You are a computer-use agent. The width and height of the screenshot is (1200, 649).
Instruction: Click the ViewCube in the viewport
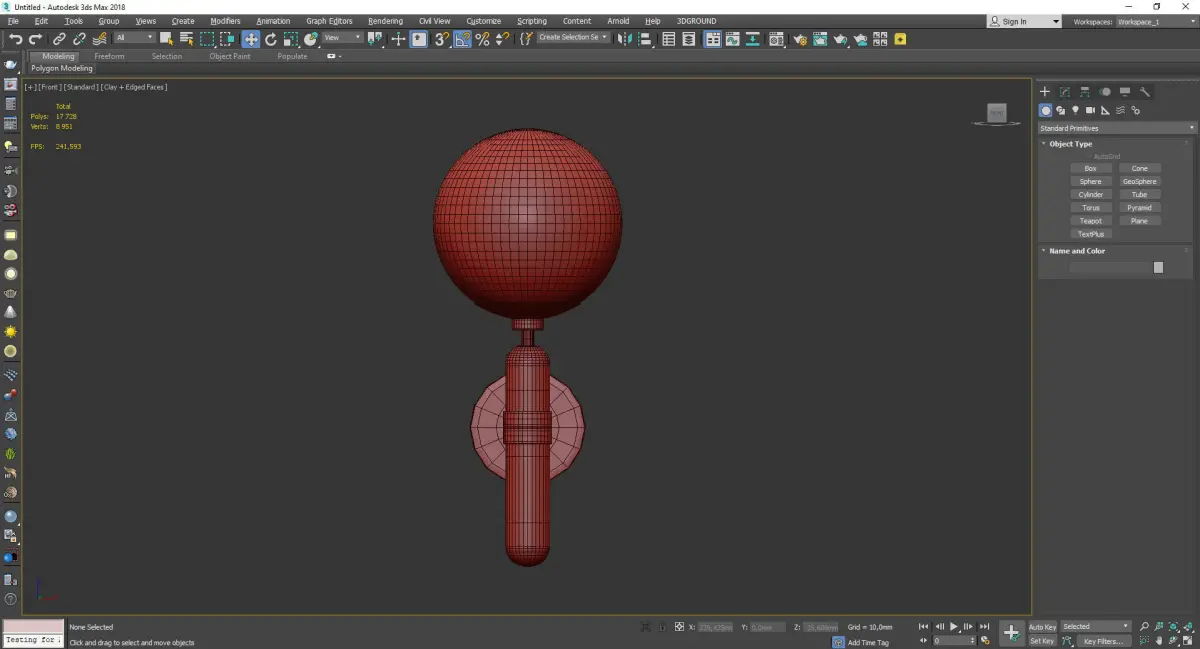point(996,115)
